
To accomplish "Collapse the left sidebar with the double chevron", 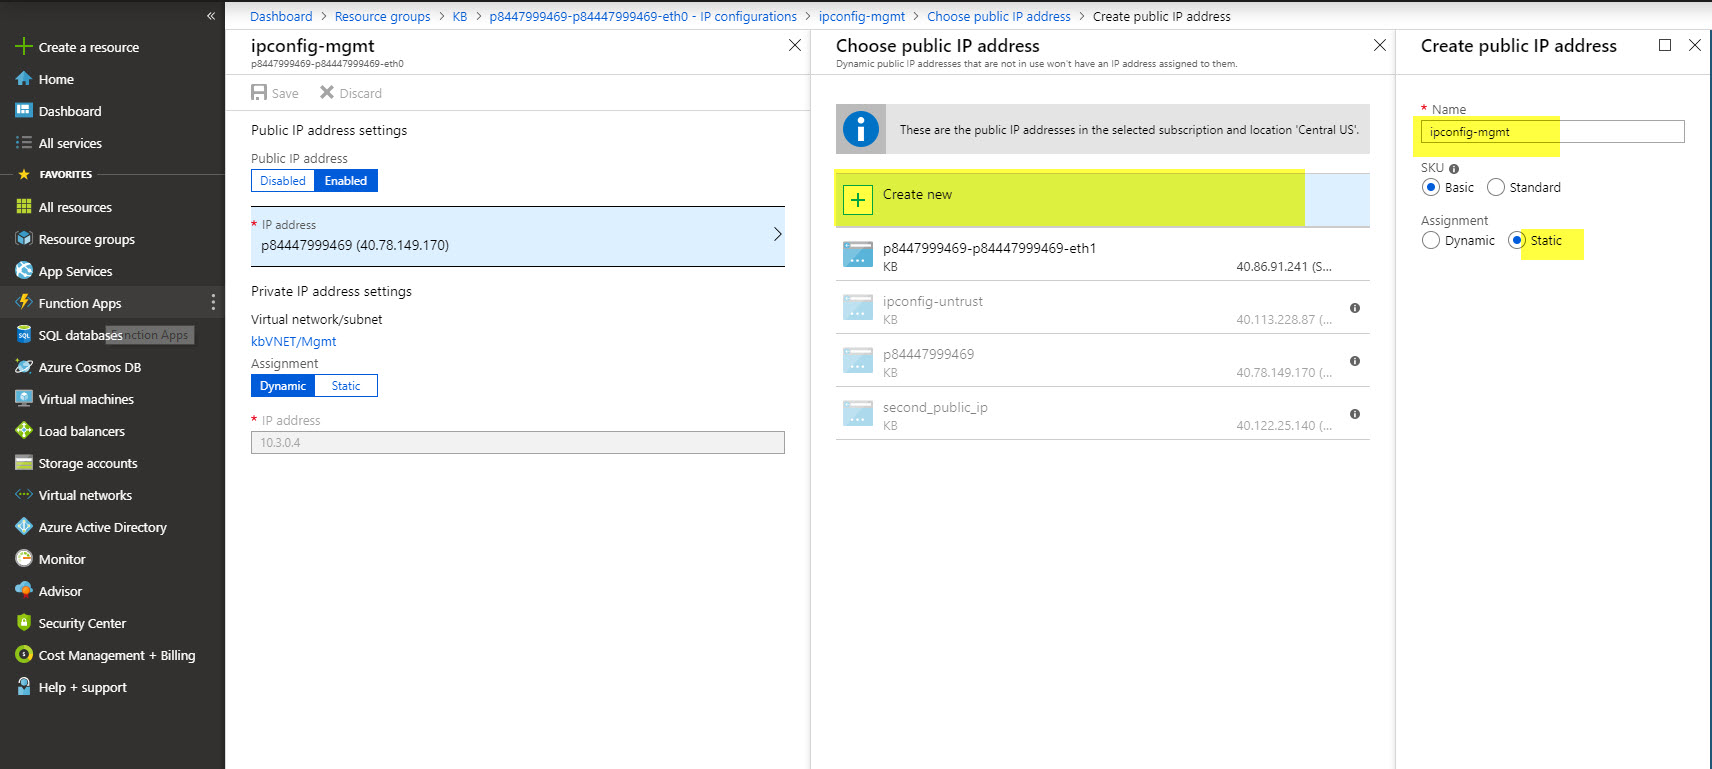I will click(x=211, y=16).
